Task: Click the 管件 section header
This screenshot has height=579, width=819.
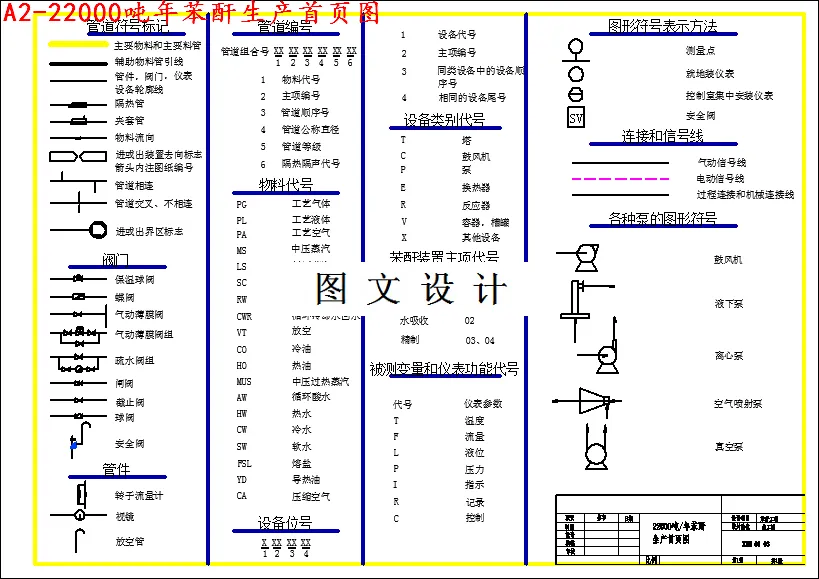Action: click(x=116, y=467)
